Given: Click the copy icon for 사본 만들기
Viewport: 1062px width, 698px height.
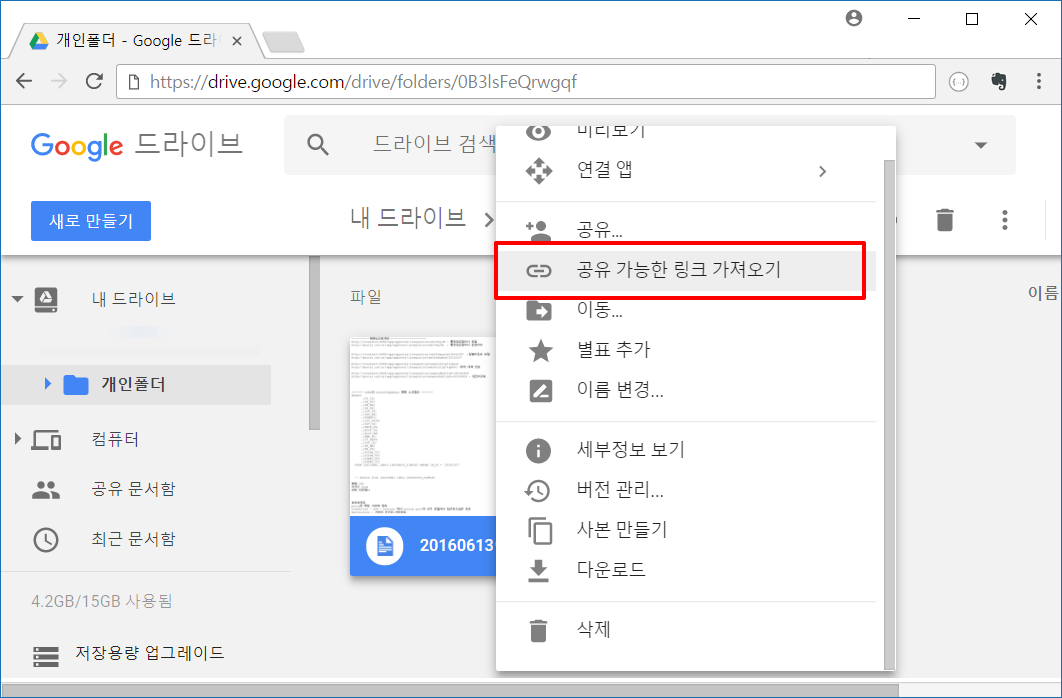Looking at the screenshot, I should tap(540, 530).
